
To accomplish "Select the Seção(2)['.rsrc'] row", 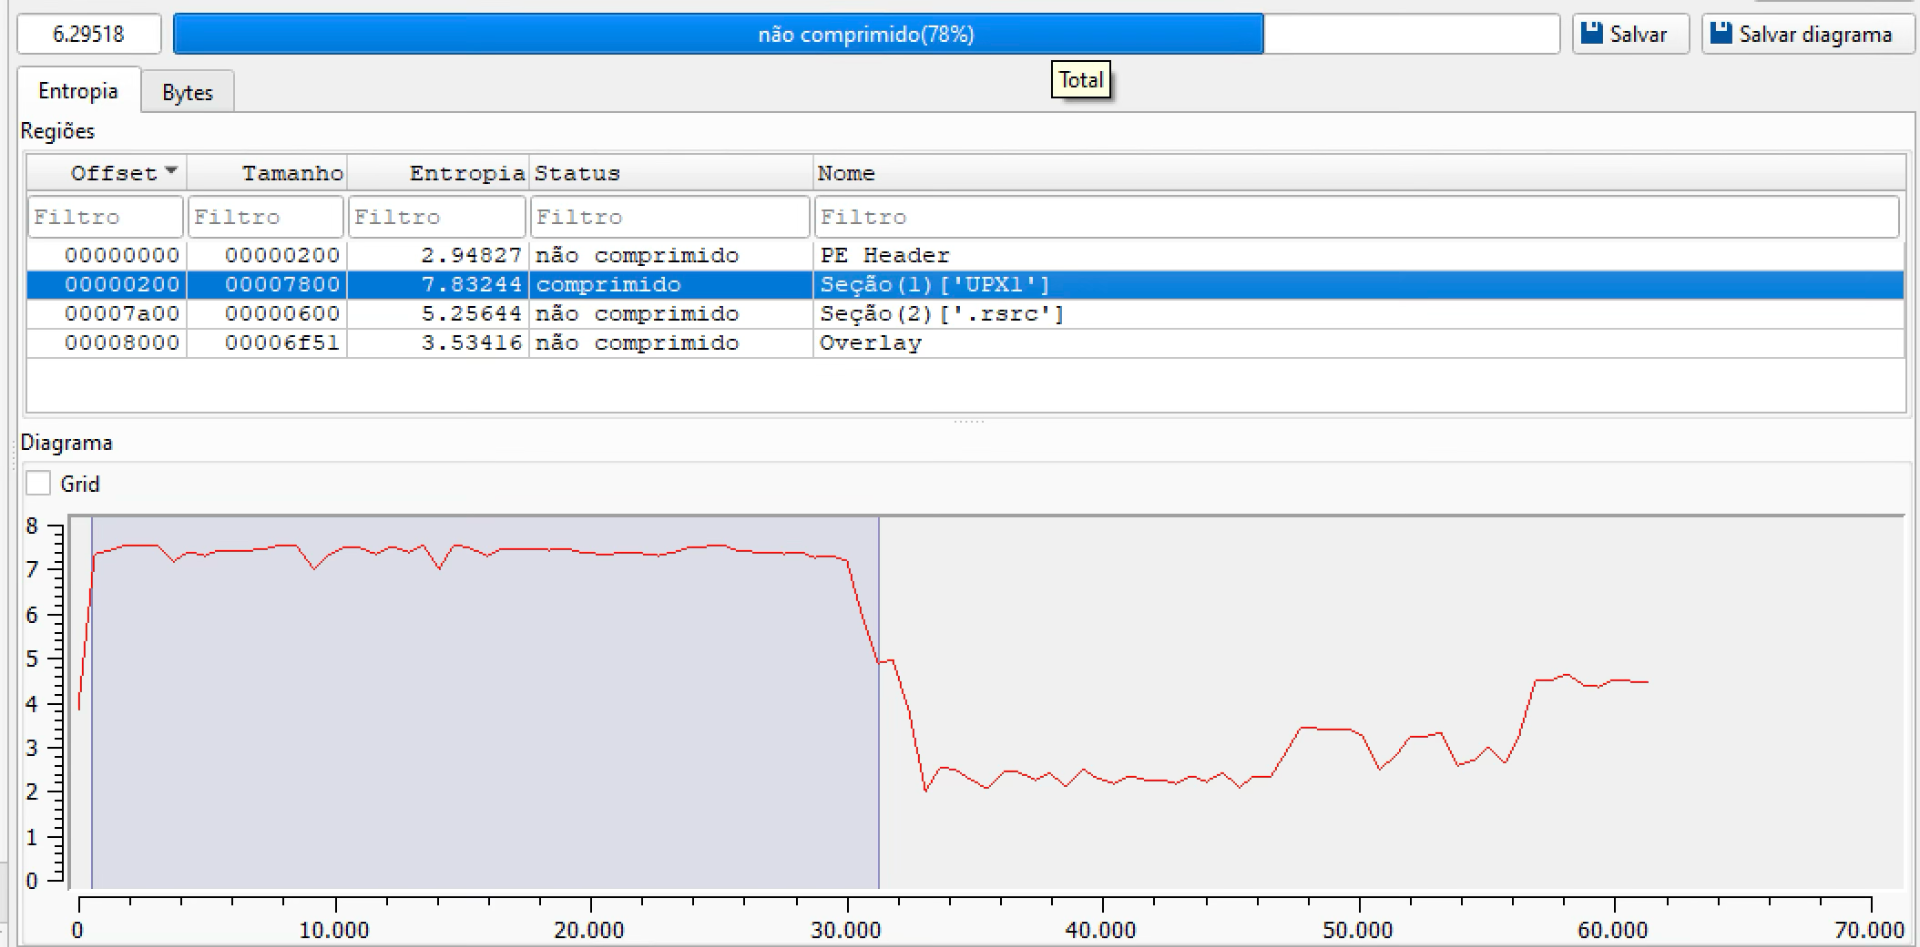I will pyautogui.click(x=965, y=313).
